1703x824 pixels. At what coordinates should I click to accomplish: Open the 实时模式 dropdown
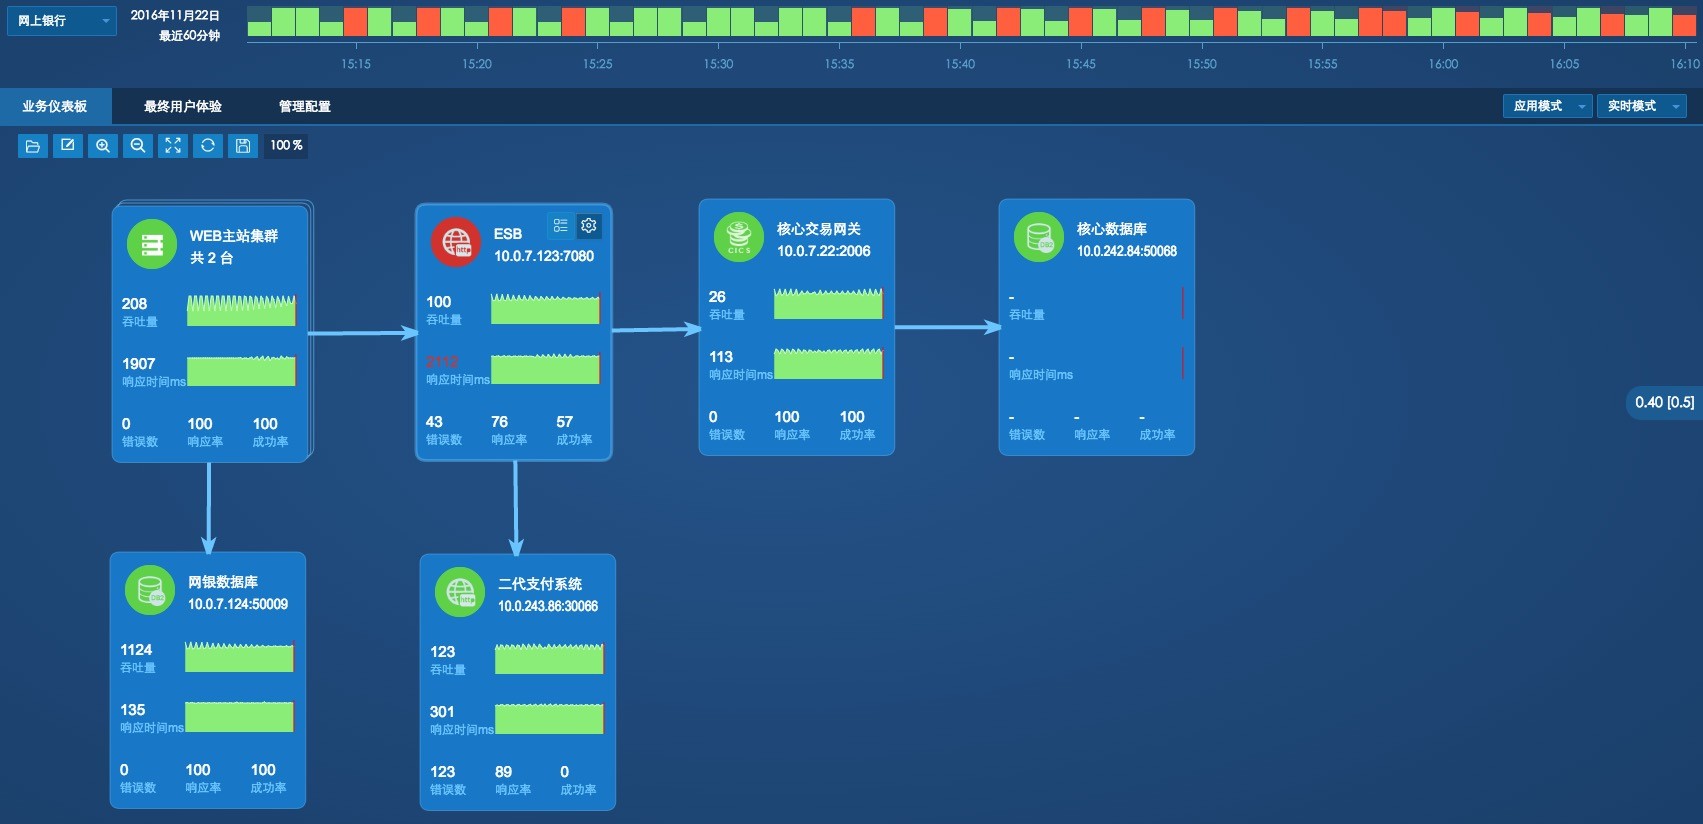[1641, 106]
